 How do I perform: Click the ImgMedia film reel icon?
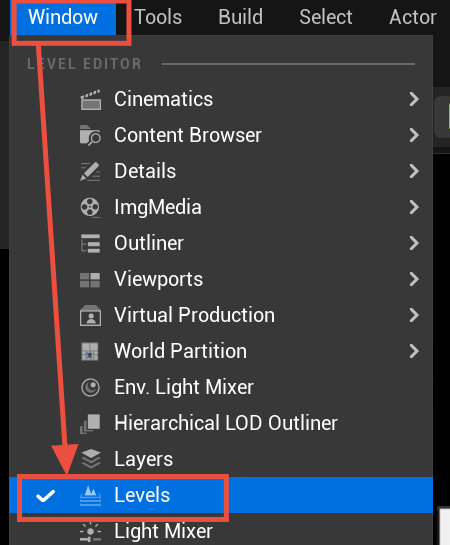tap(90, 208)
